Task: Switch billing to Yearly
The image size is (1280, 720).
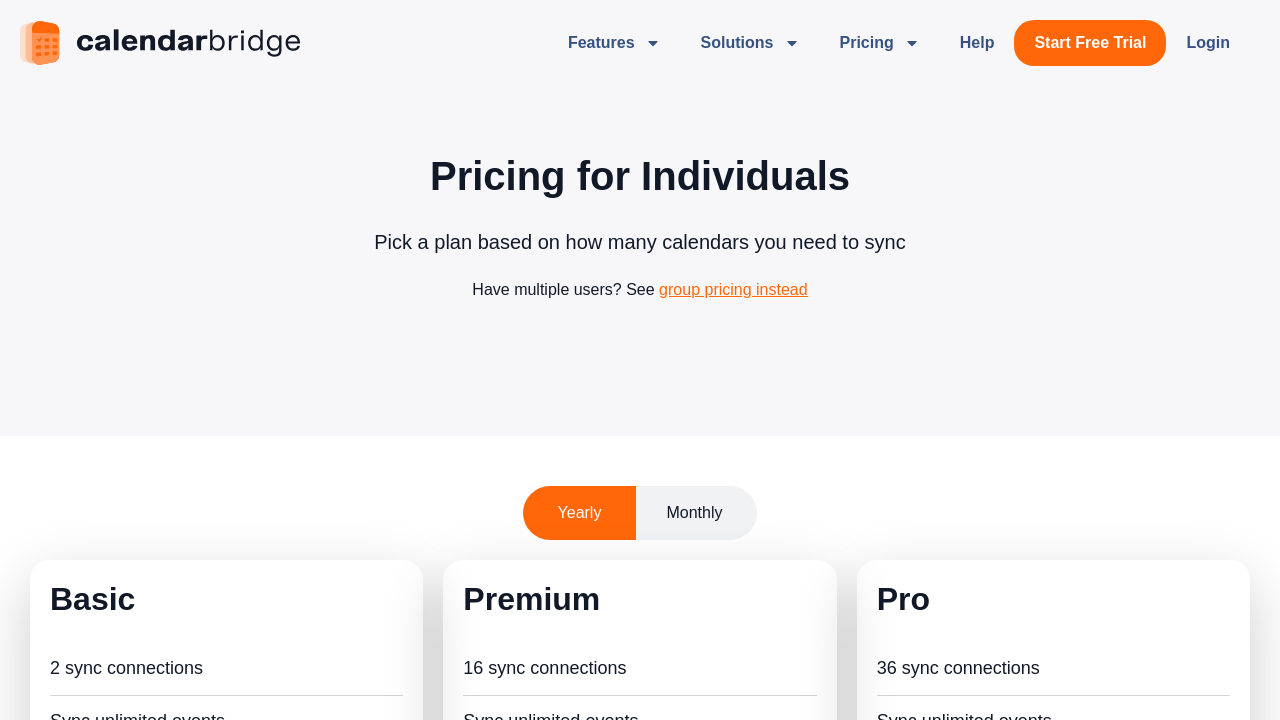Action: click(579, 513)
